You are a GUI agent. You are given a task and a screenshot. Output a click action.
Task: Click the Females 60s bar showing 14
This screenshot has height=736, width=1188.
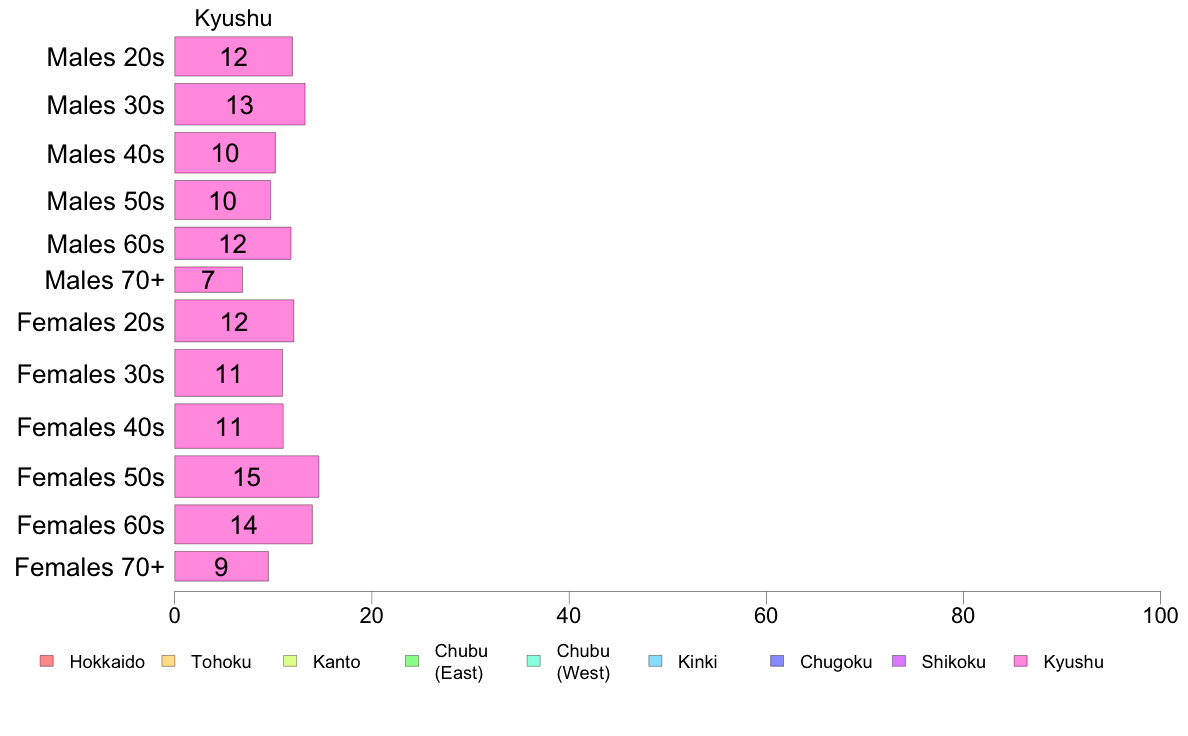(243, 525)
